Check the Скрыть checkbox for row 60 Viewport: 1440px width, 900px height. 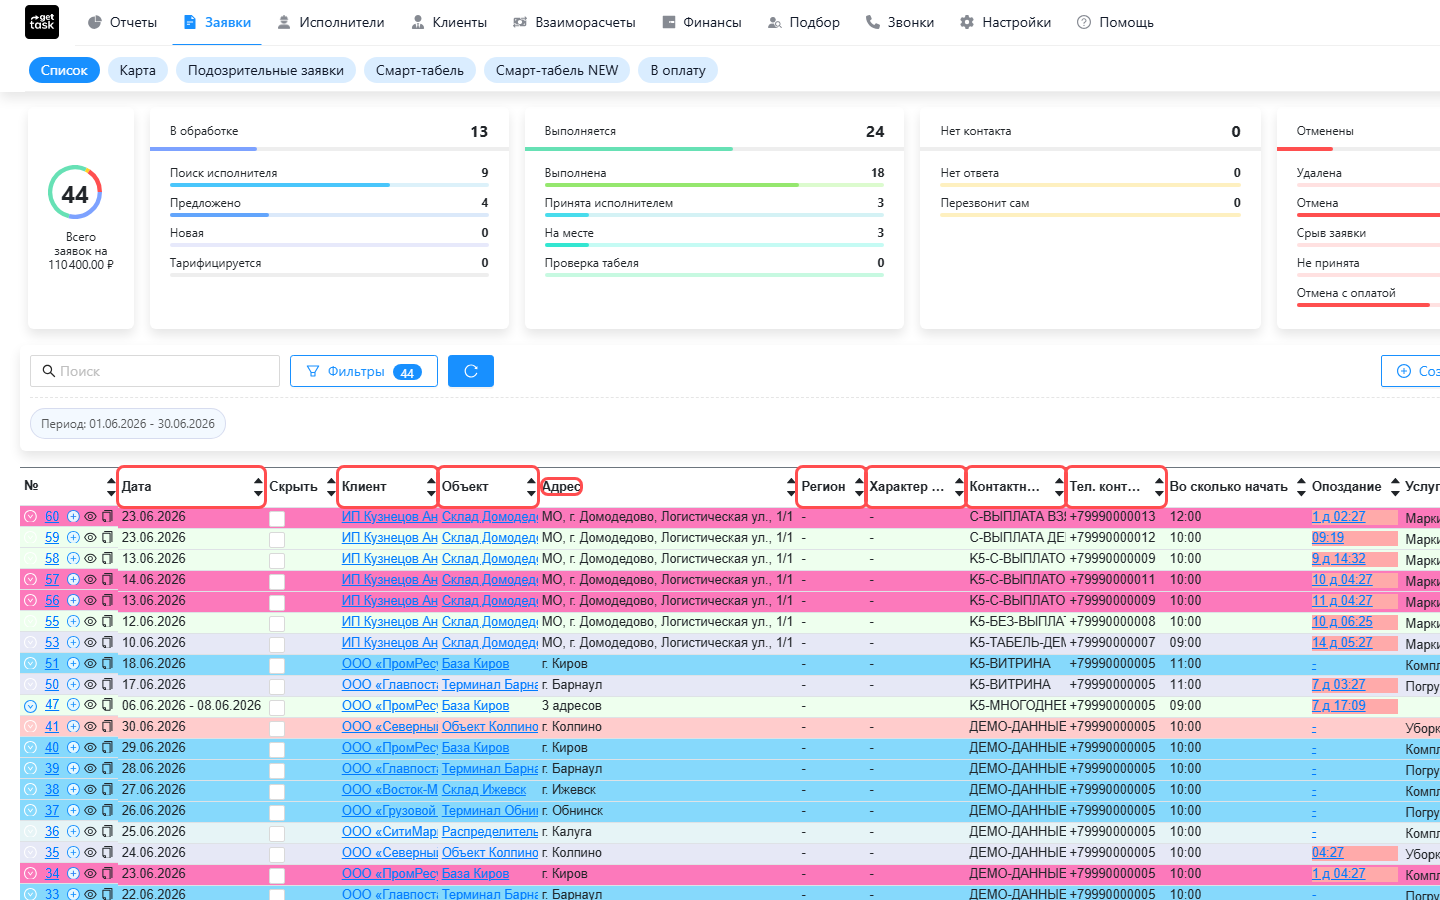click(x=277, y=519)
